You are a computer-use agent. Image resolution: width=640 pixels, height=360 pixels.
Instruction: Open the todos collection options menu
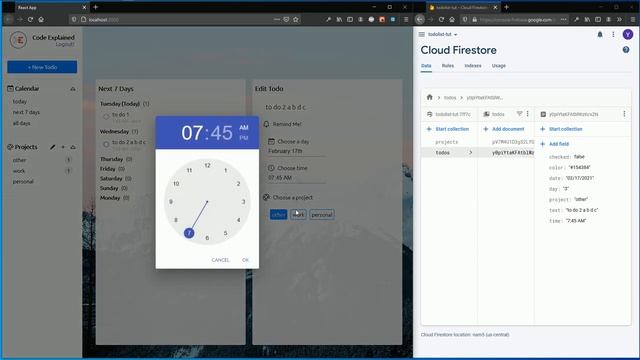pos(527,114)
